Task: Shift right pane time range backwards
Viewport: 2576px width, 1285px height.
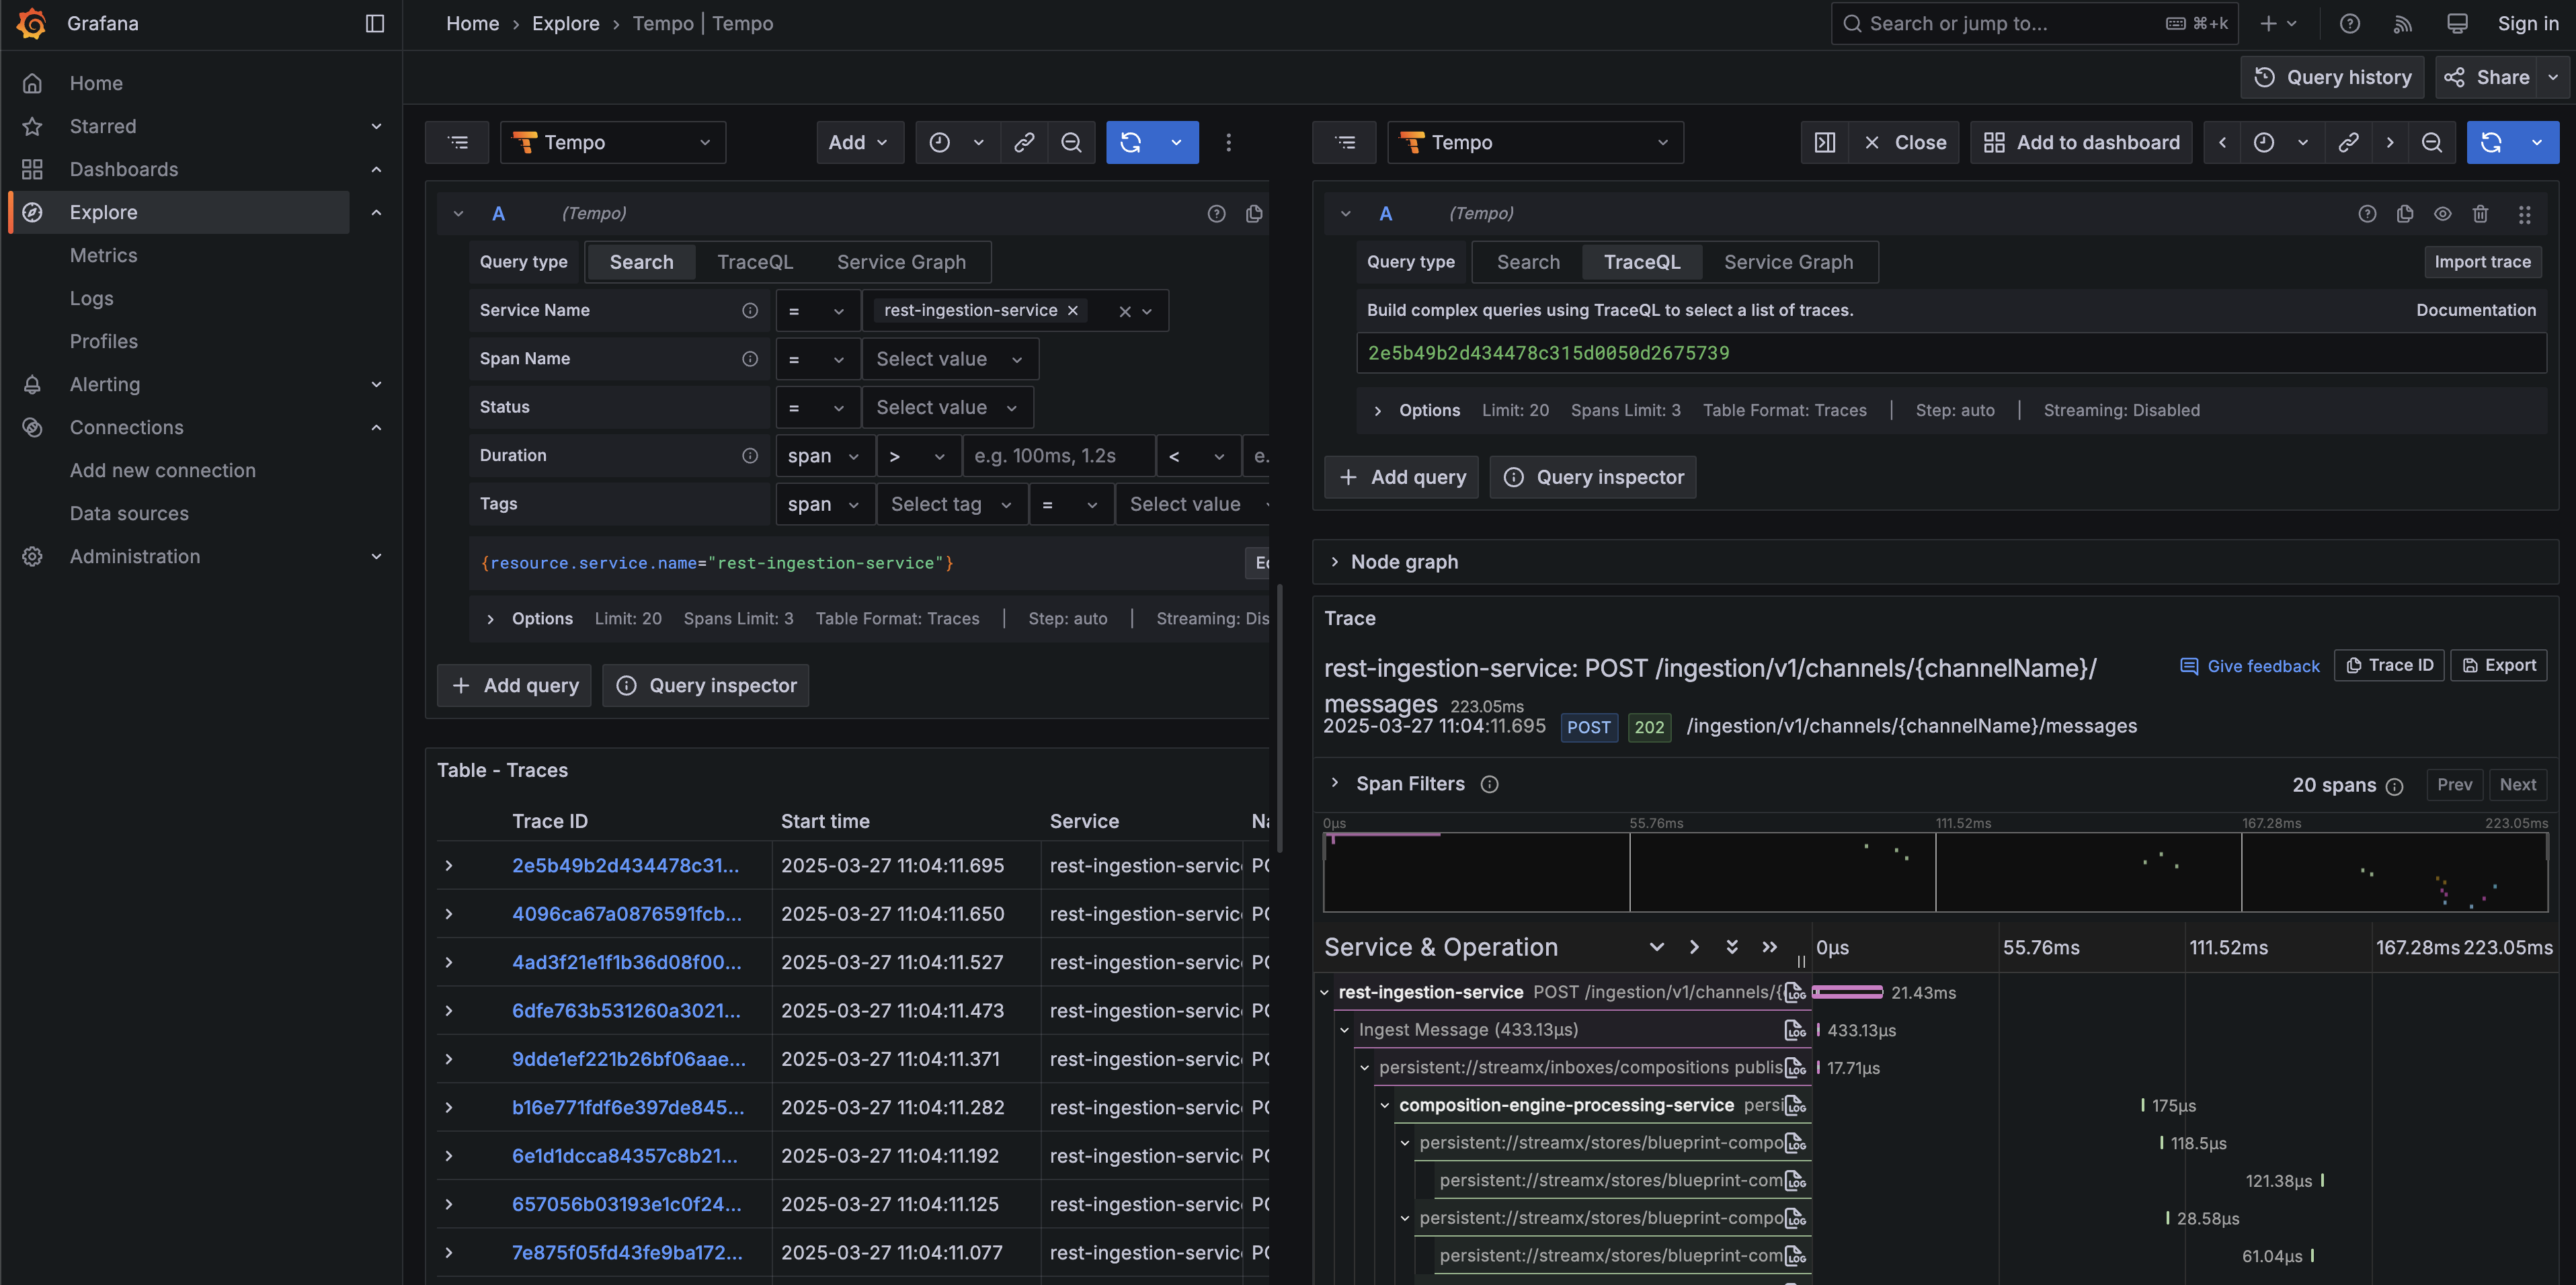Action: click(2222, 143)
